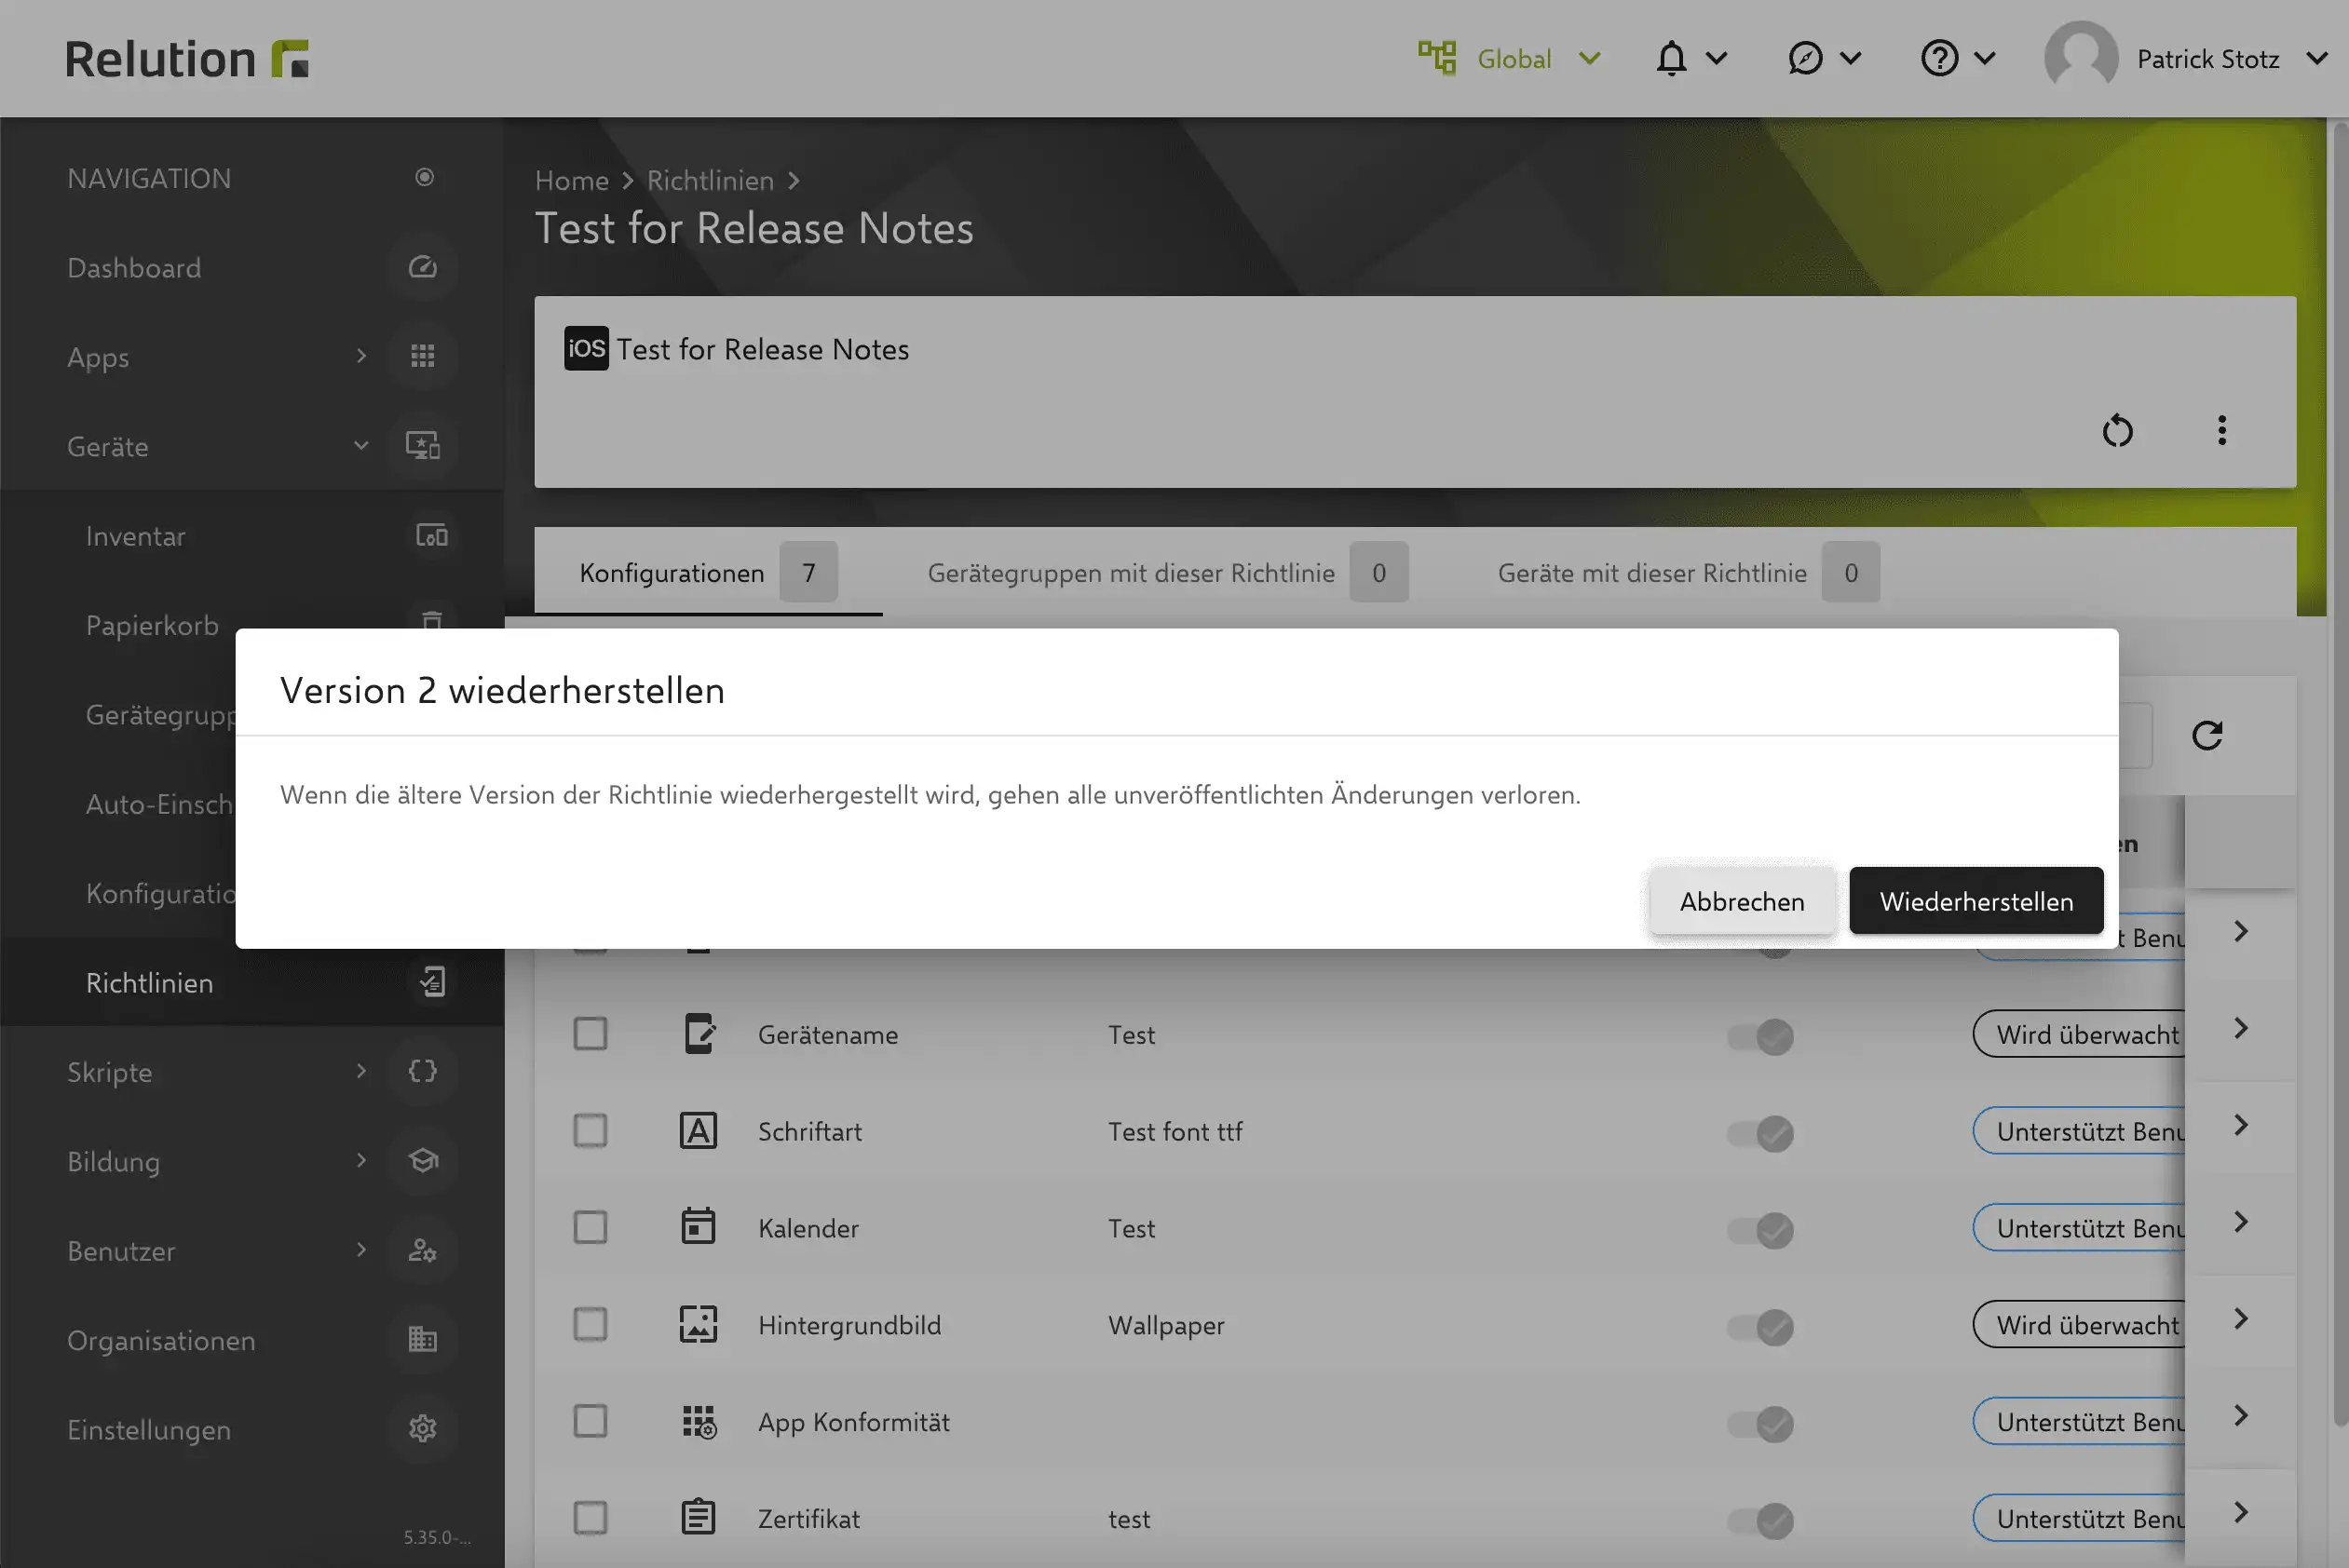2349x1568 pixels.
Task: Switch to Geräte mit dieser Richtlinie tab
Action: pos(1688,572)
